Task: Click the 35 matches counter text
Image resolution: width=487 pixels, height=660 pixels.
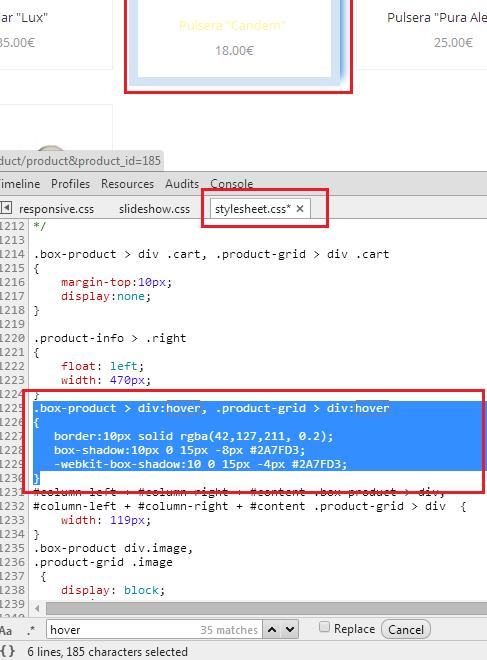Action: click(x=229, y=630)
